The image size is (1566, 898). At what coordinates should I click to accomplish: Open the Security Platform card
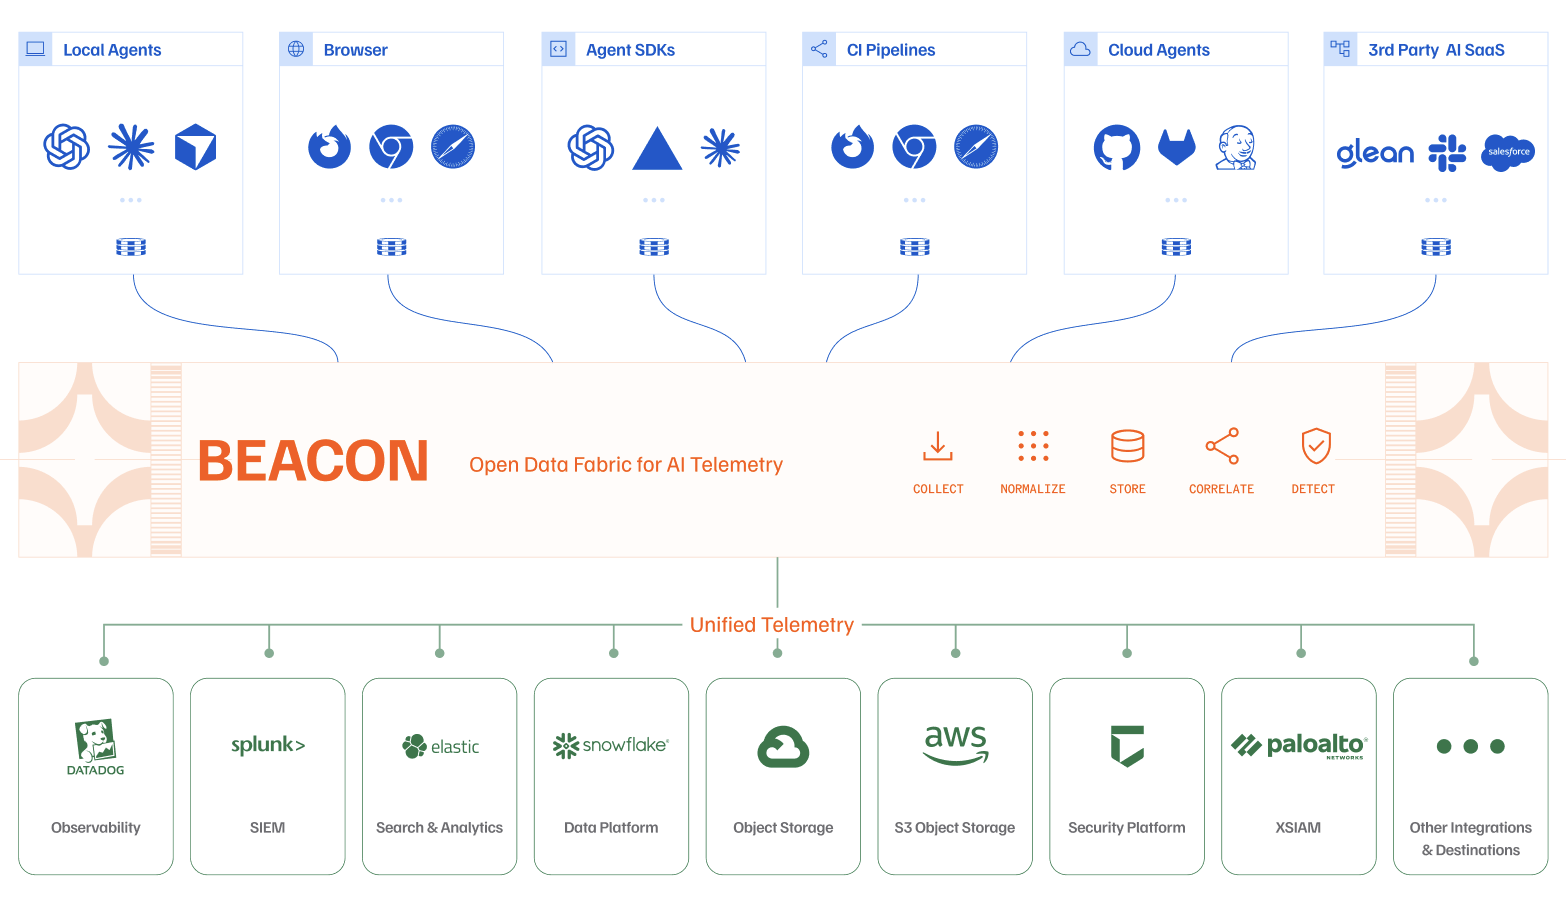click(1127, 776)
